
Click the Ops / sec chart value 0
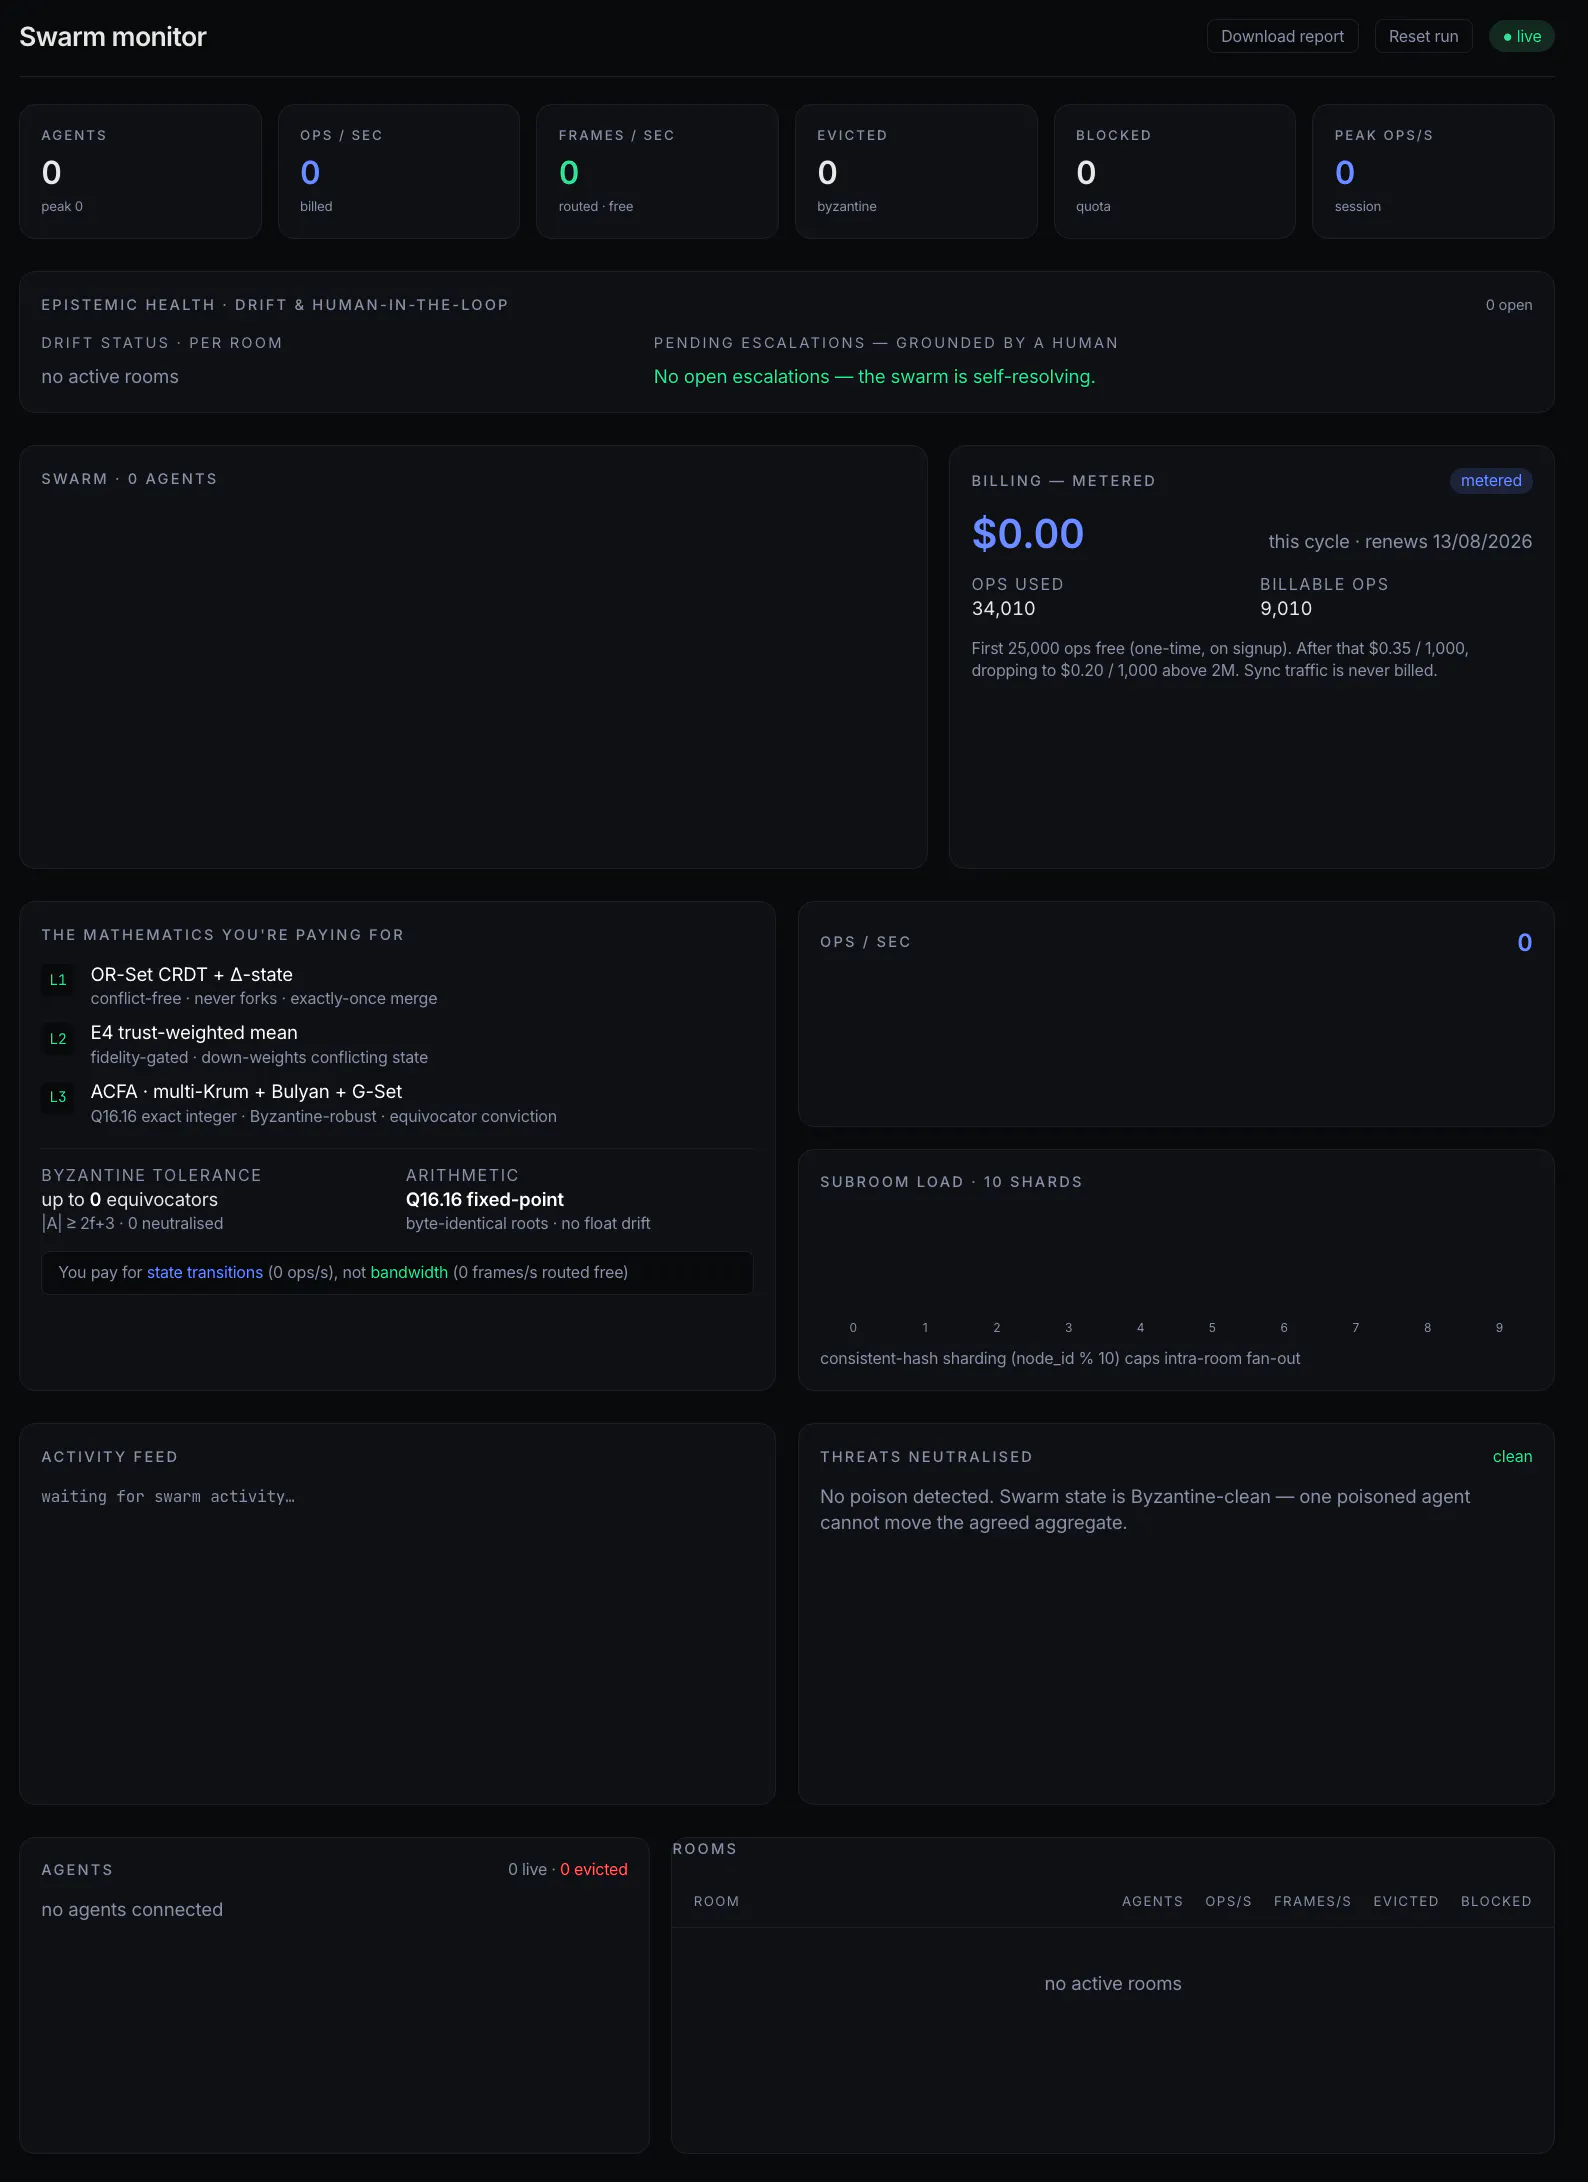pos(1524,942)
